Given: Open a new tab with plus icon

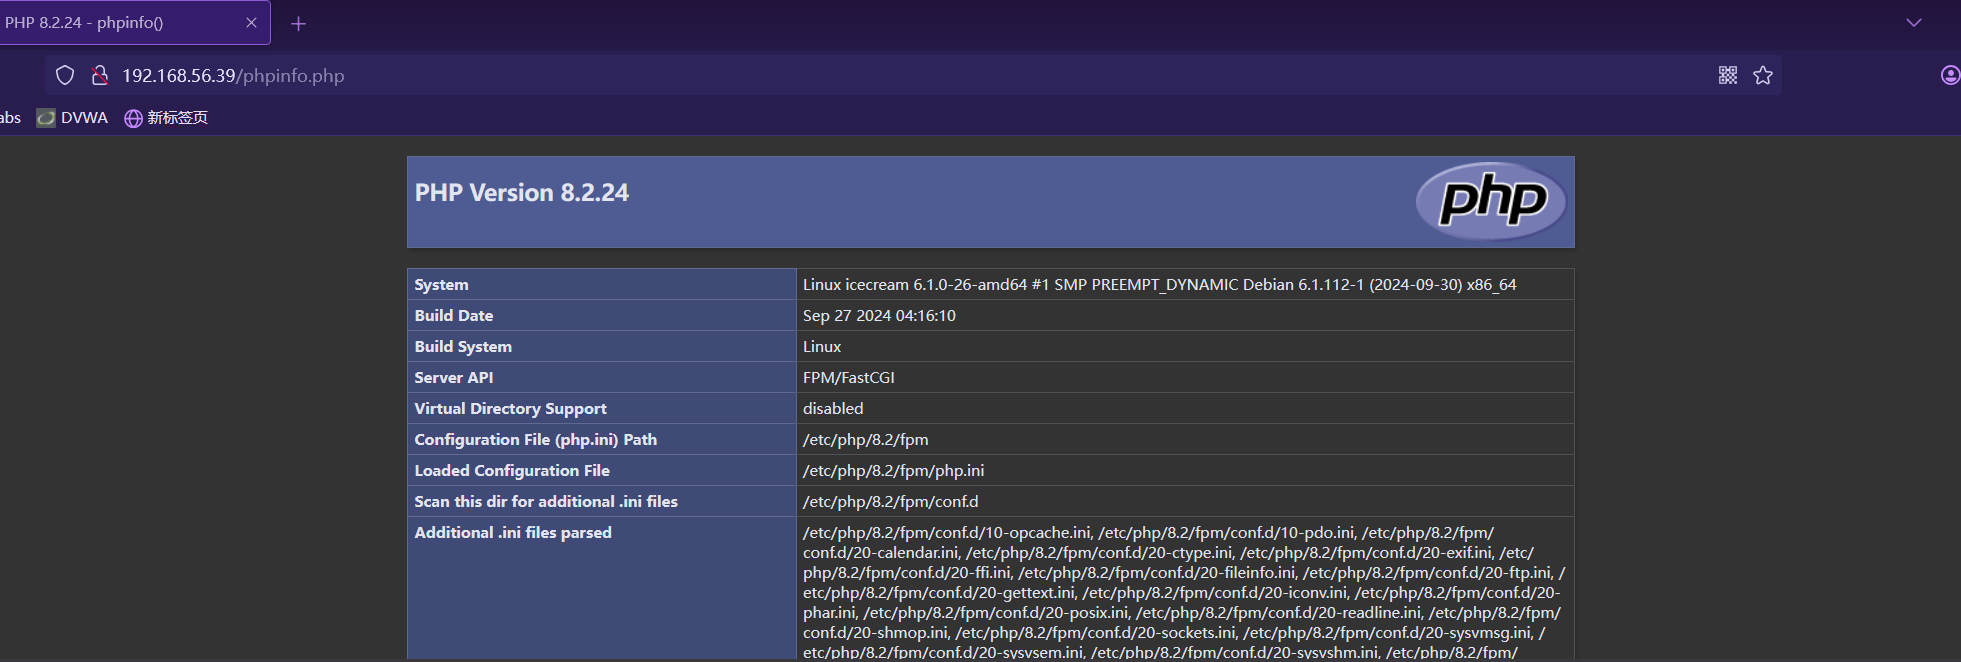Looking at the screenshot, I should coord(298,24).
